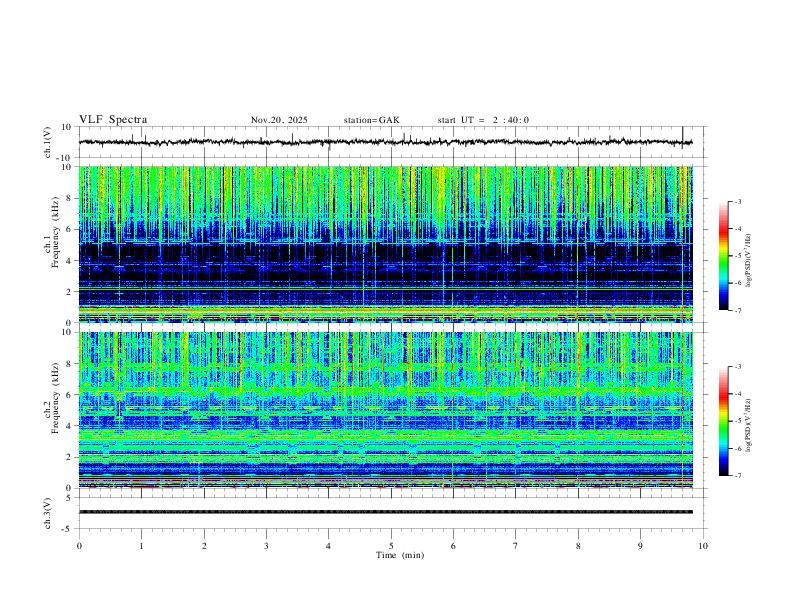Screen dimensions: 792x612
Task: Click the '-3' label on ch.2 colorbar
Action: (738, 367)
